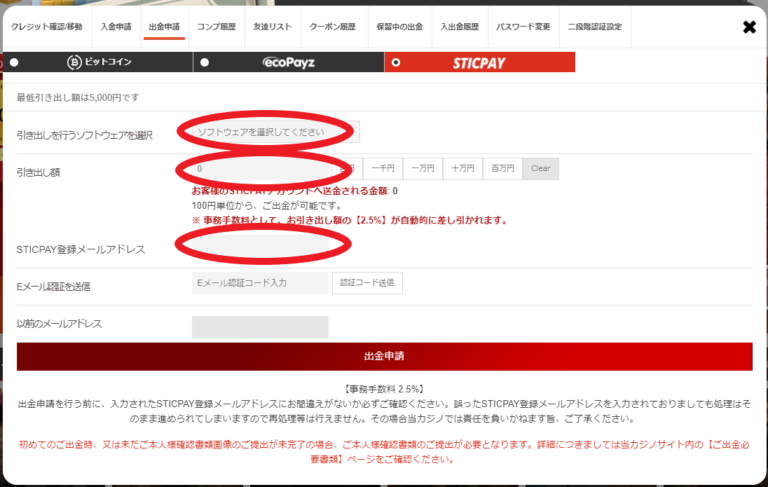Viewport: 768px width, 487px height.
Task: Click the 最低引き出し額は5,000円です notice
Action: [x=78, y=97]
